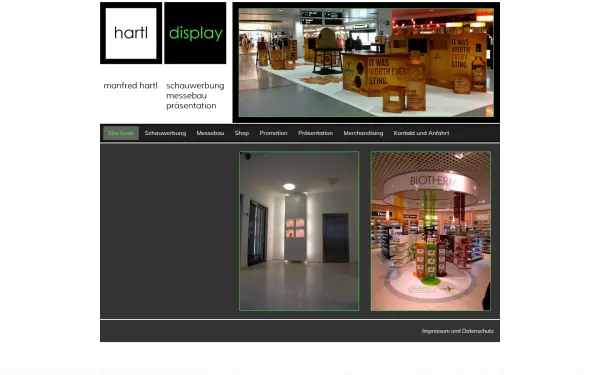Open the Messebau menu item
The height and width of the screenshot is (375, 600).
point(210,133)
